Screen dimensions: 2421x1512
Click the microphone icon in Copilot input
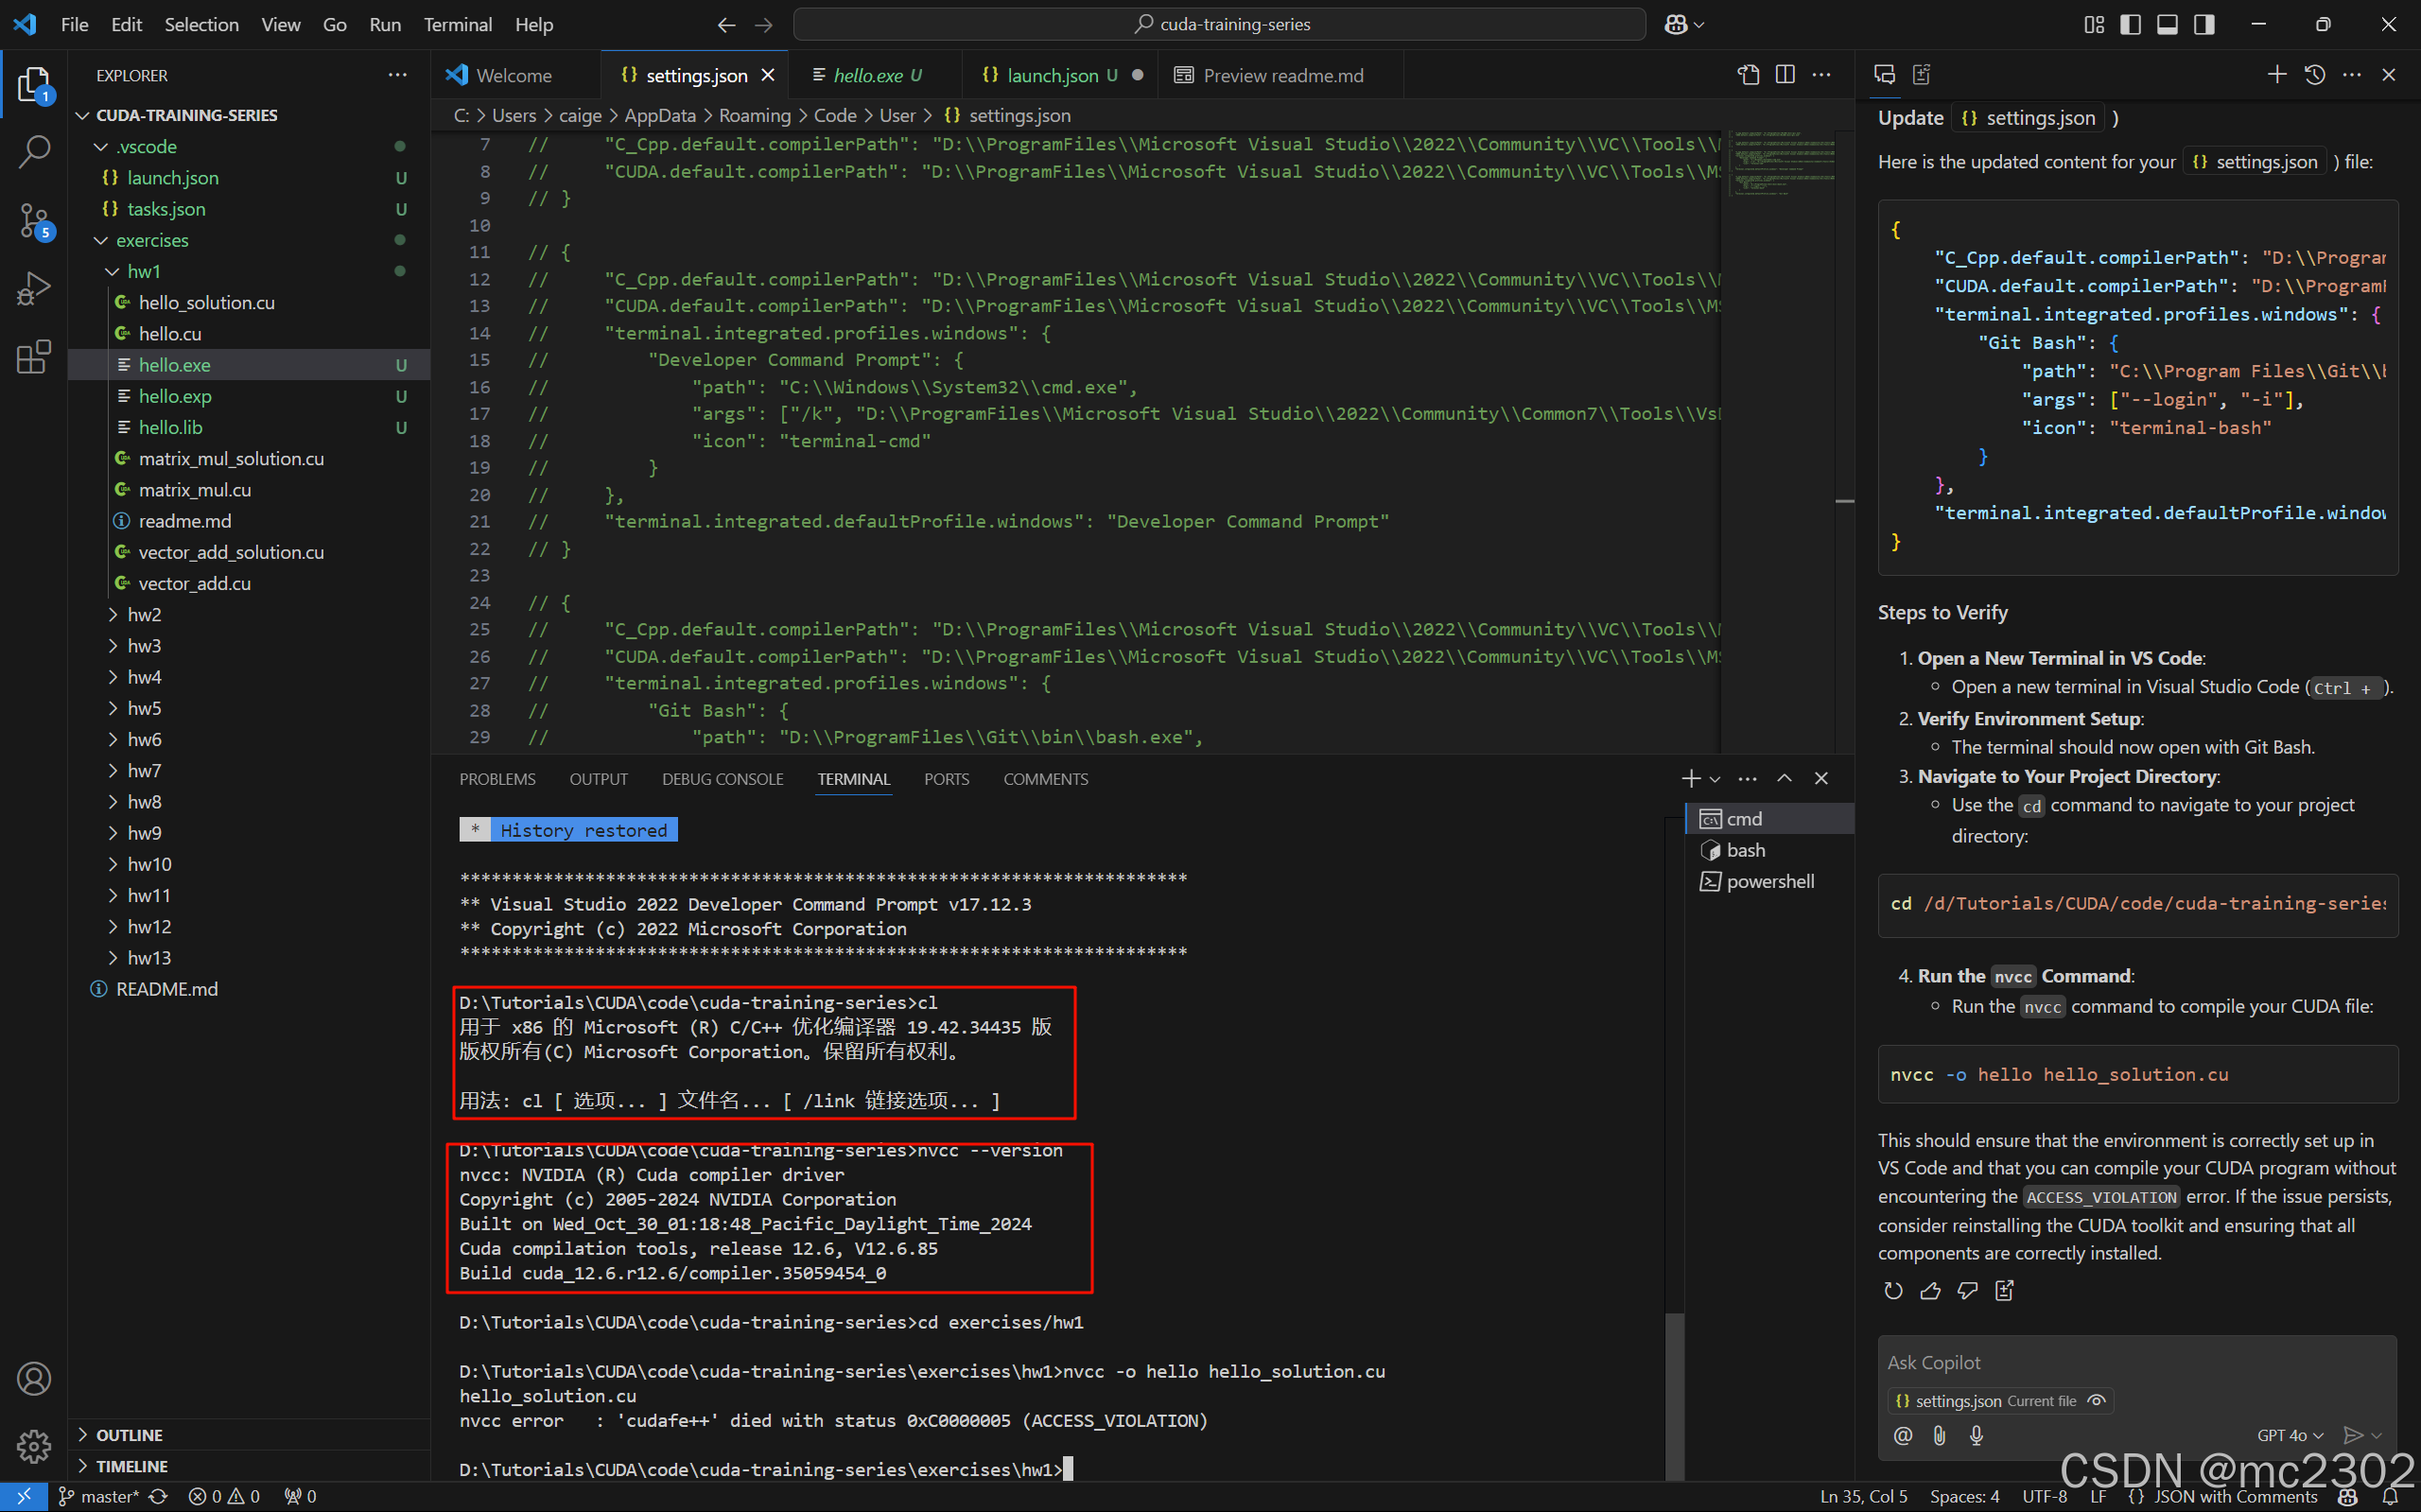pyautogui.click(x=1975, y=1435)
